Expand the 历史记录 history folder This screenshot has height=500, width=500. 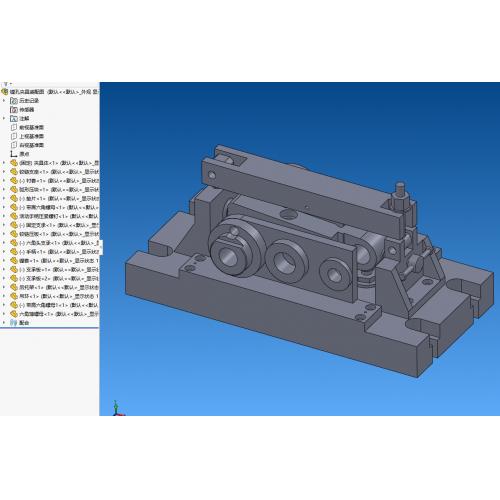click(4, 101)
